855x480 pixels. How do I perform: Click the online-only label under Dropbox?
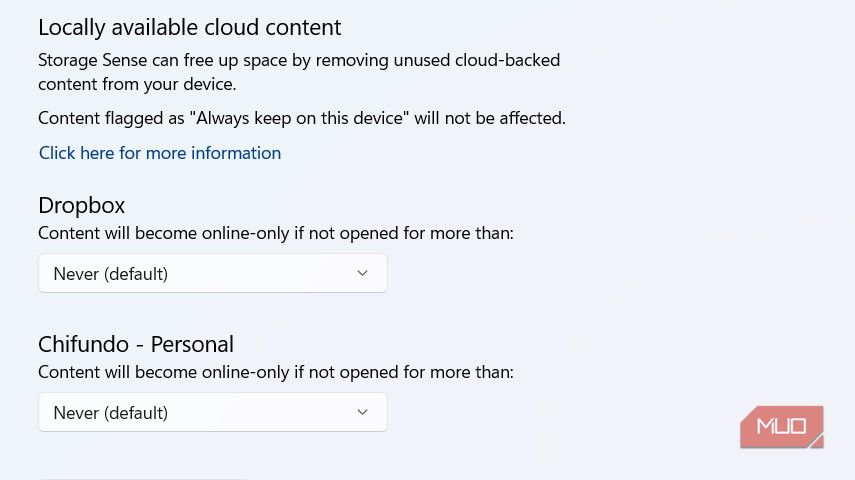(x=276, y=233)
